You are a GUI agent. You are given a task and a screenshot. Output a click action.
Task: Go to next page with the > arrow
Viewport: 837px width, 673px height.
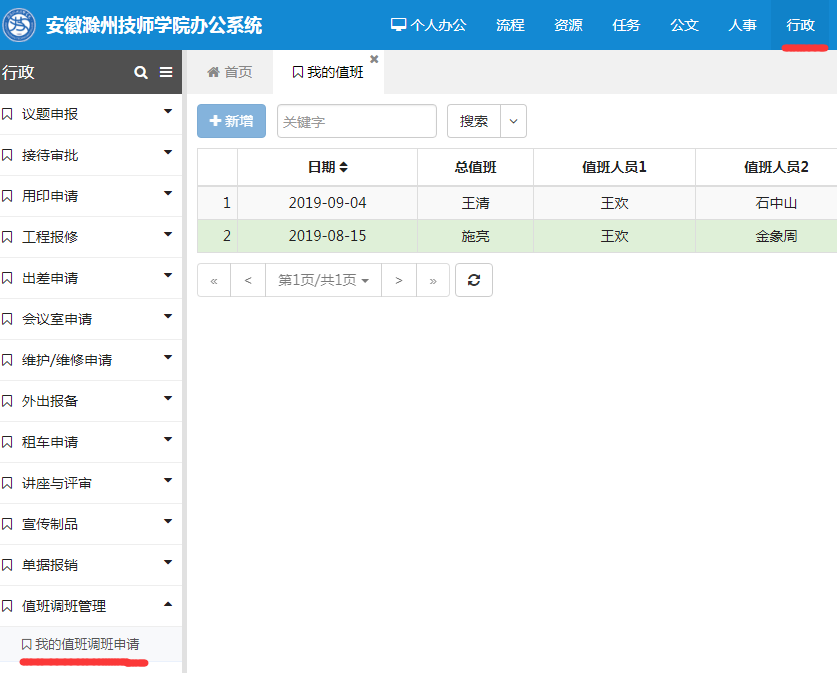click(x=398, y=280)
